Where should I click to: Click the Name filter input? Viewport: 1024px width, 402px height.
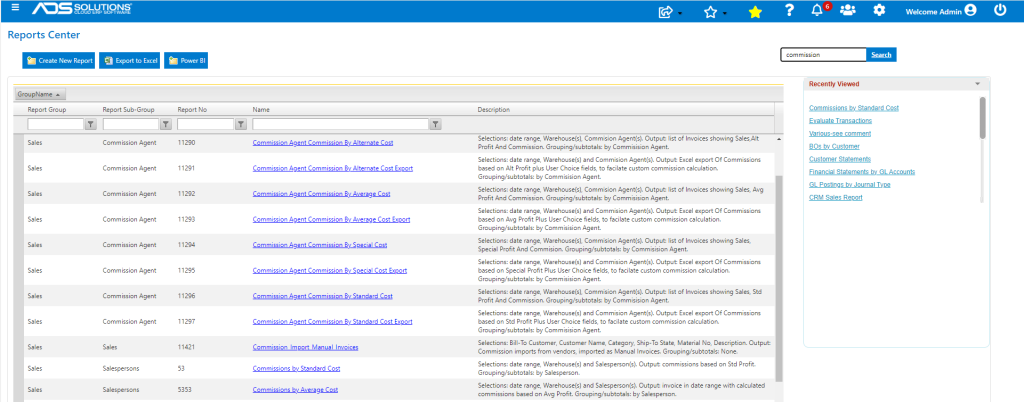[340, 124]
